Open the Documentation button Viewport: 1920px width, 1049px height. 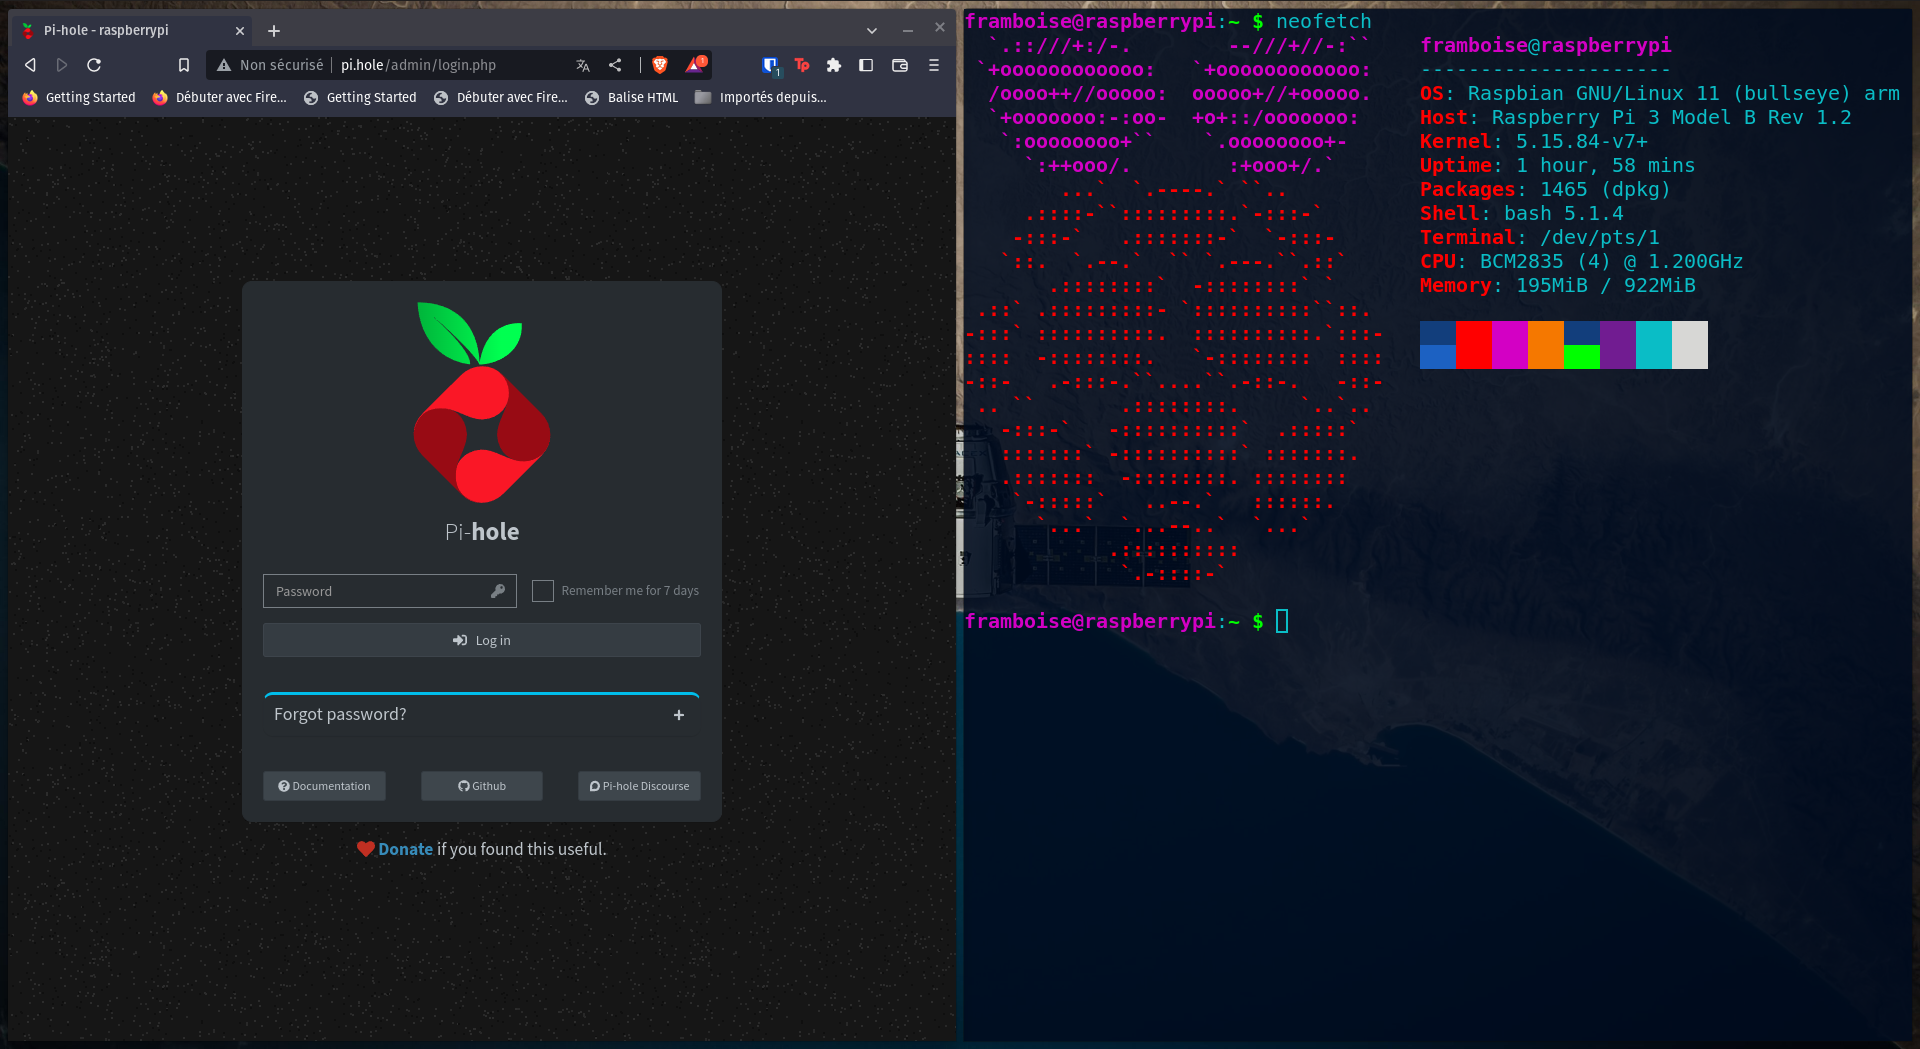click(324, 786)
